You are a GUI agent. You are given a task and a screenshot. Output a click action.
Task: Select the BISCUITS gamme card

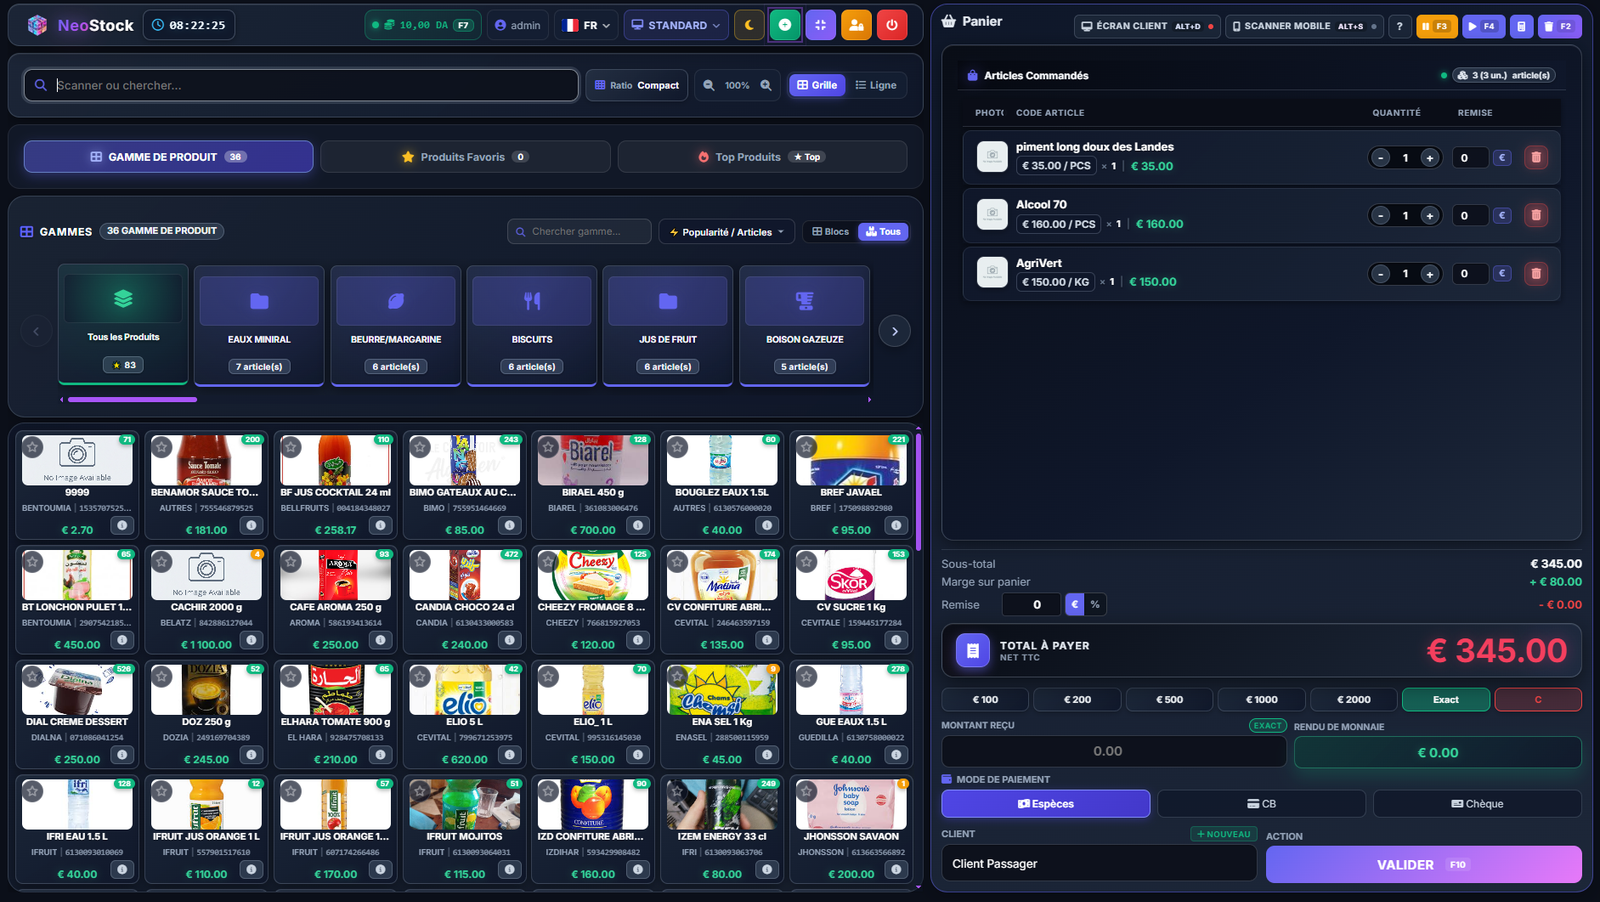(x=532, y=325)
